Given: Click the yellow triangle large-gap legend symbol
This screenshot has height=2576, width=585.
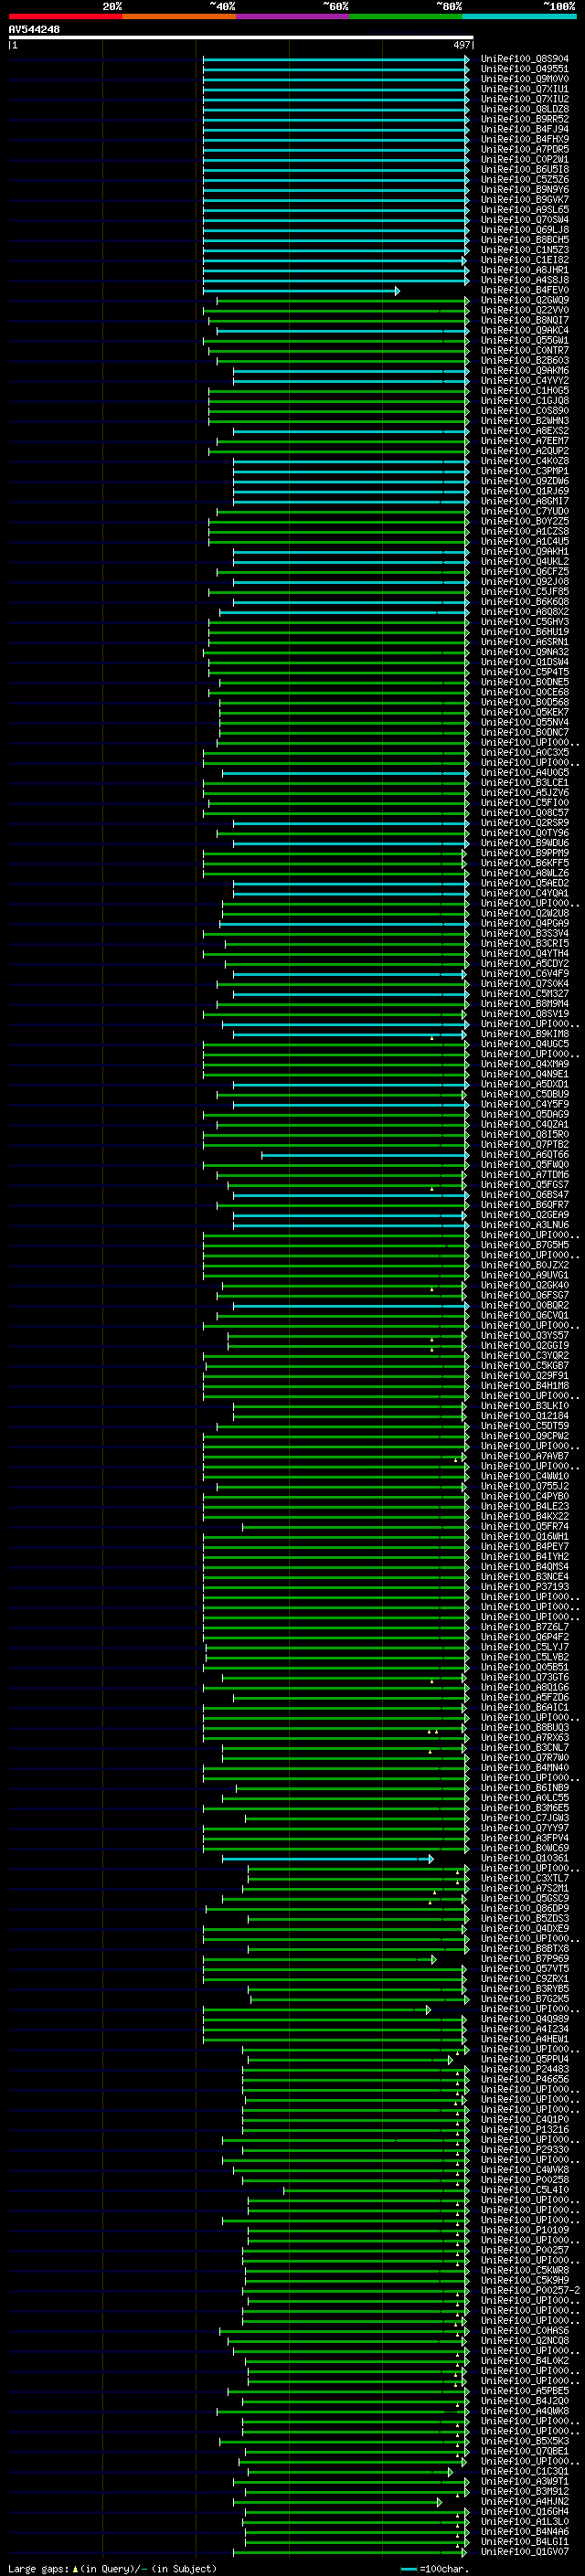Looking at the screenshot, I should click(x=75, y=2568).
